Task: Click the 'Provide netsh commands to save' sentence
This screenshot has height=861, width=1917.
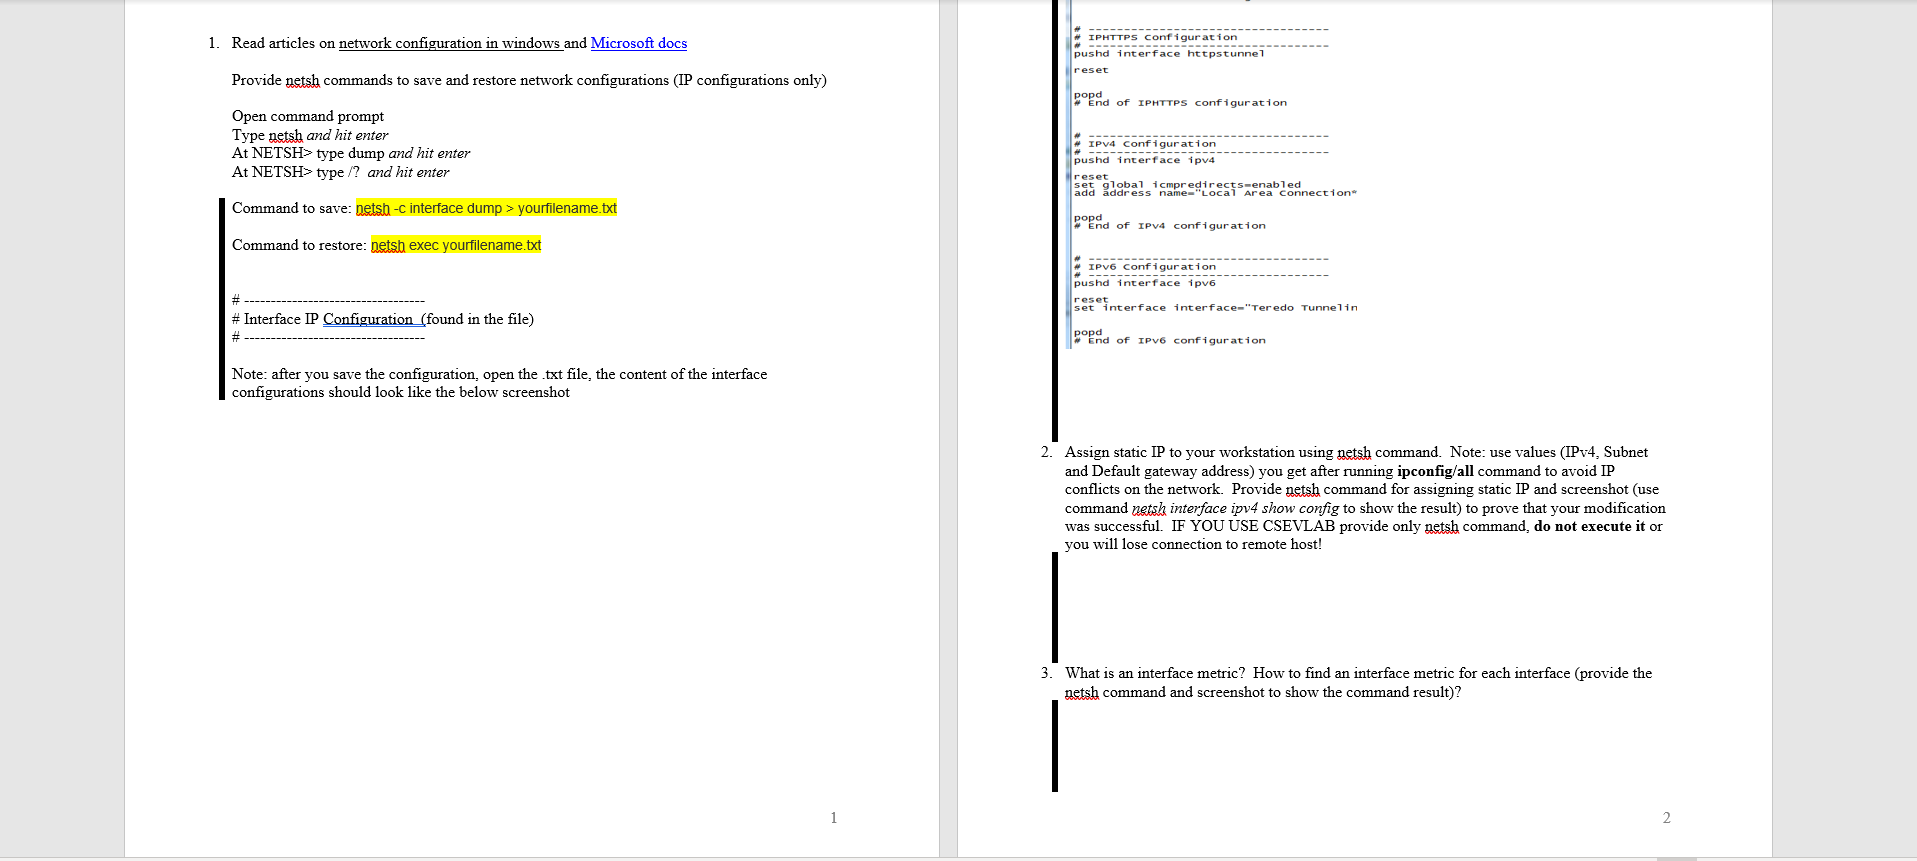Action: 529,80
